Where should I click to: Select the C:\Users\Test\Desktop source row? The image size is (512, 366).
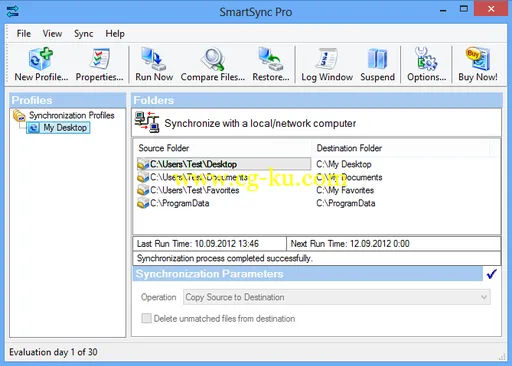click(224, 164)
